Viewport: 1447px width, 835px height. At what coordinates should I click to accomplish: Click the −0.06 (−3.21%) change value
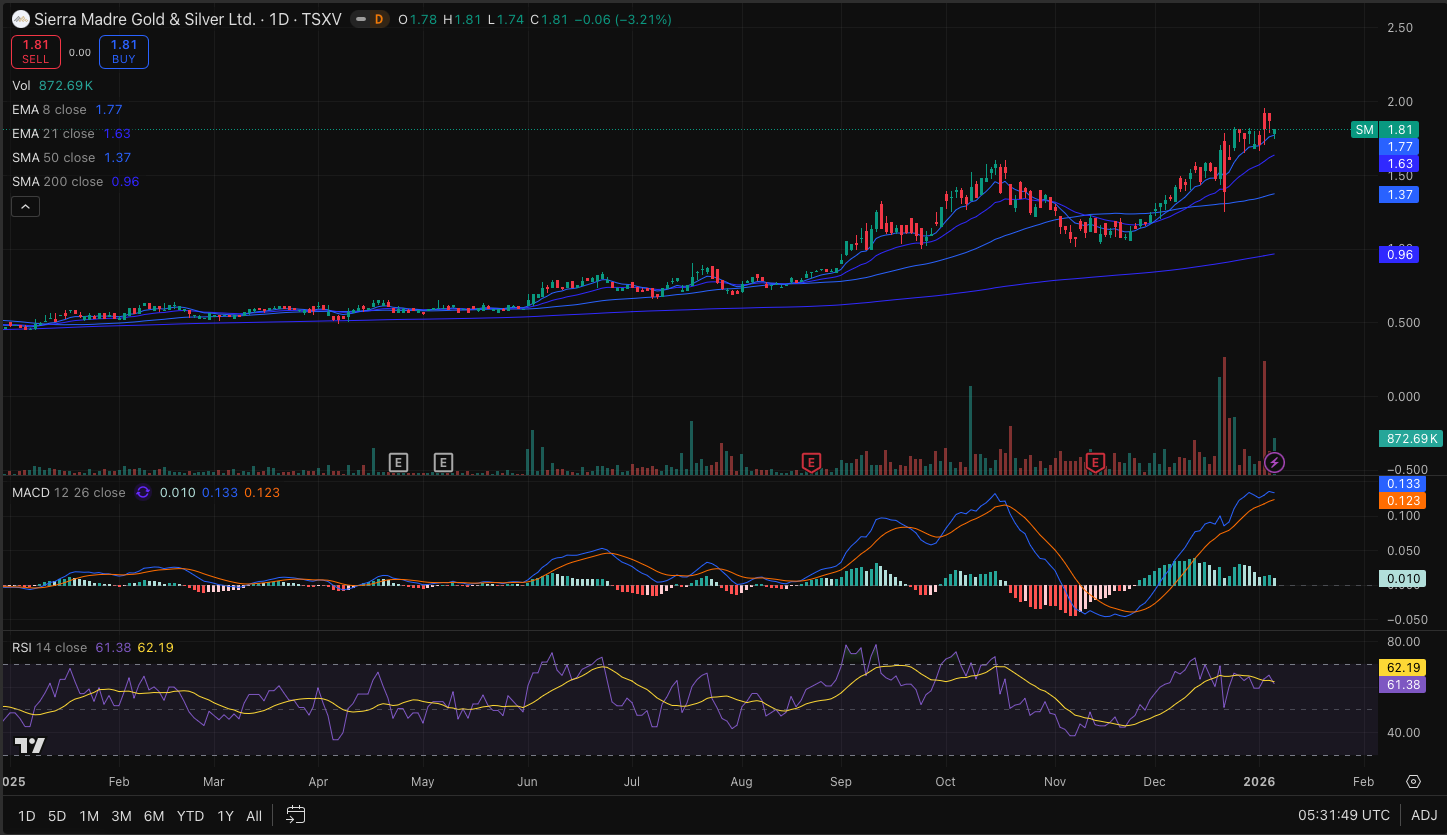623,20
